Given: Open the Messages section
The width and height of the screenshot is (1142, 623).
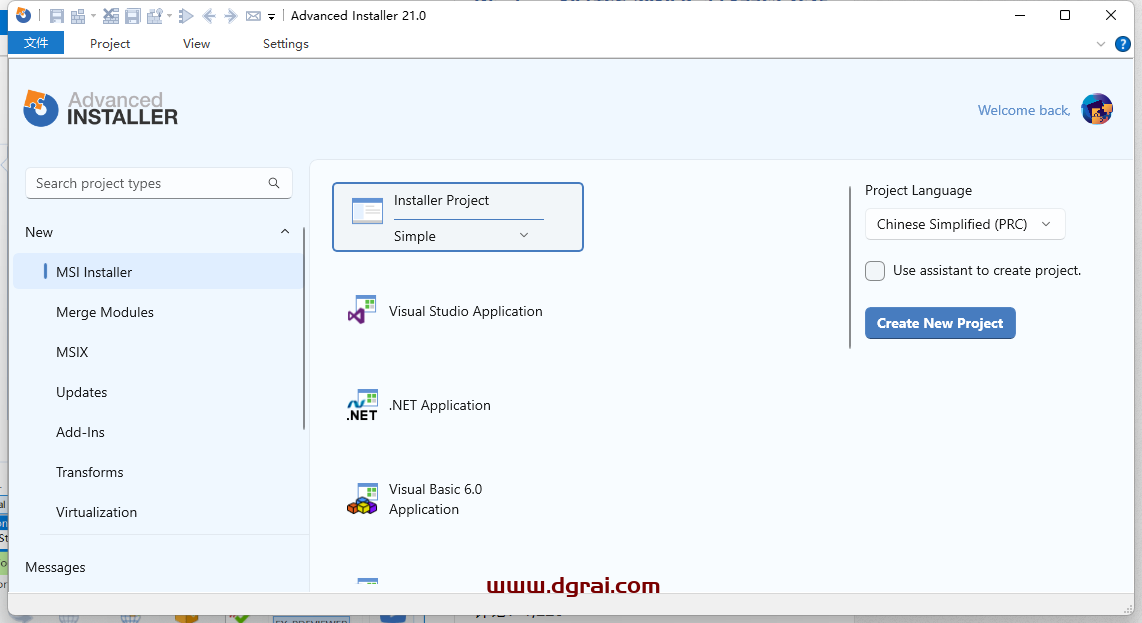Looking at the screenshot, I should (55, 567).
